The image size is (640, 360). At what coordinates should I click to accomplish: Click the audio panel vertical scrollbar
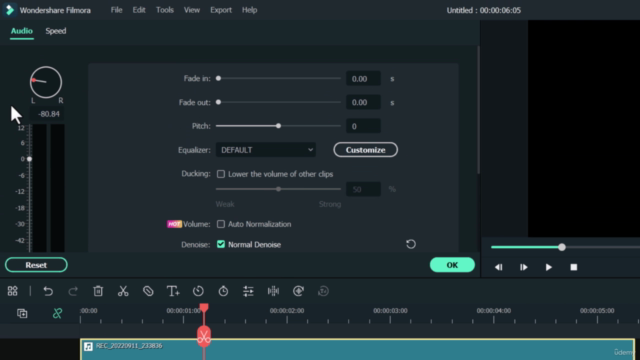[478, 109]
